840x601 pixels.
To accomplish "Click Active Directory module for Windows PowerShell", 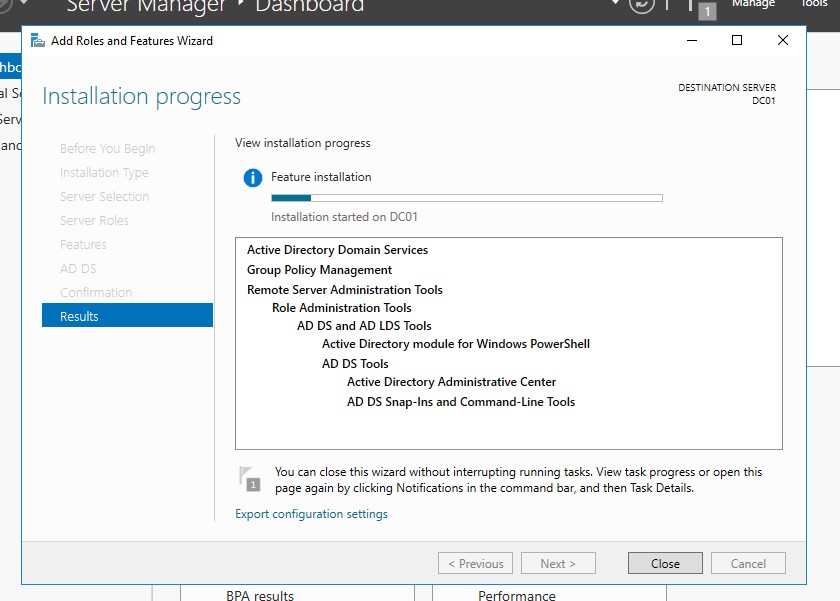I will pyautogui.click(x=456, y=344).
